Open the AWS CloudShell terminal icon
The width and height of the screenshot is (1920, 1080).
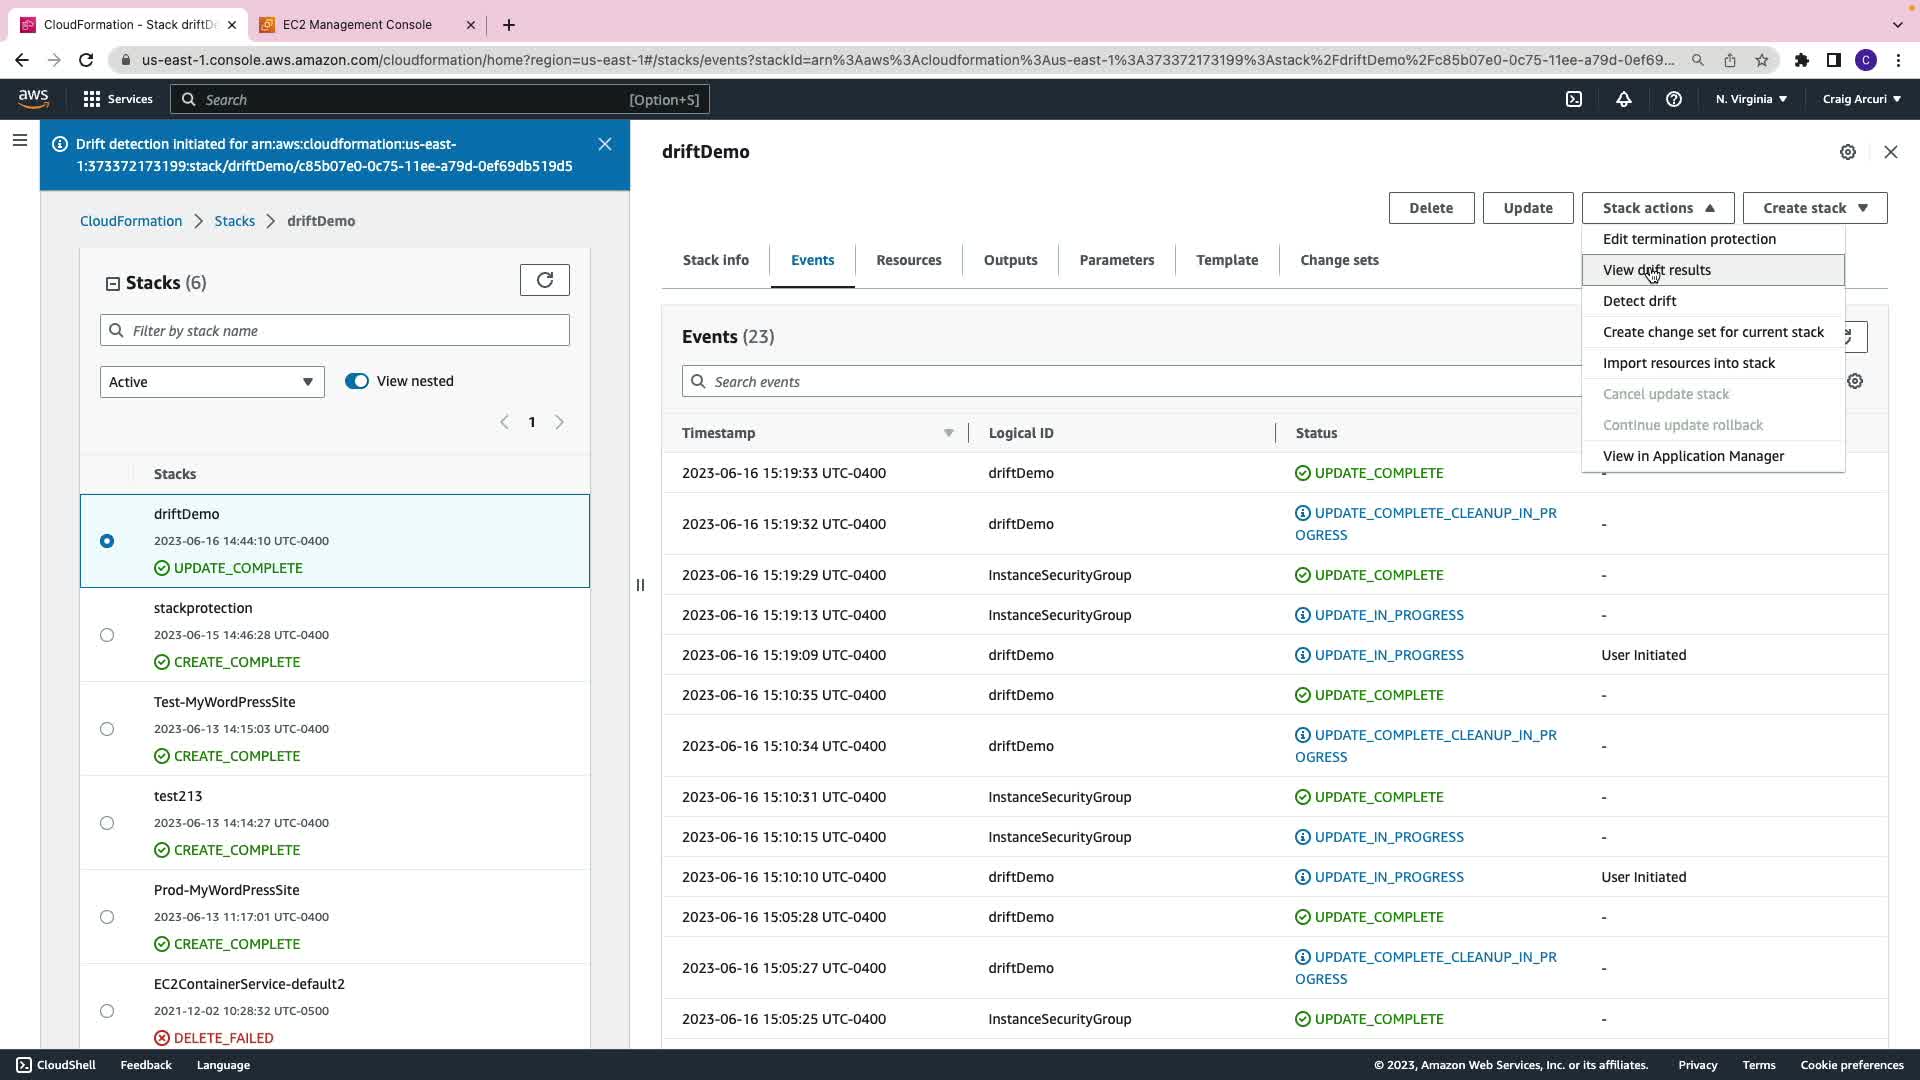pyautogui.click(x=1574, y=99)
